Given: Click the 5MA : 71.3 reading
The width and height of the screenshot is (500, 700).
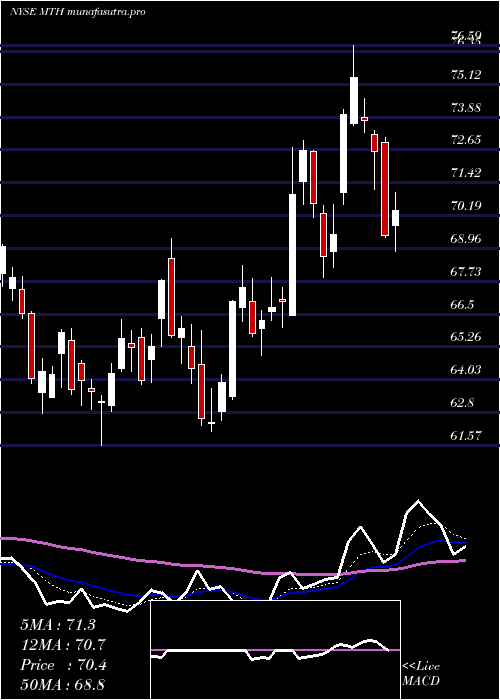Looking at the screenshot, I should tap(58, 625).
